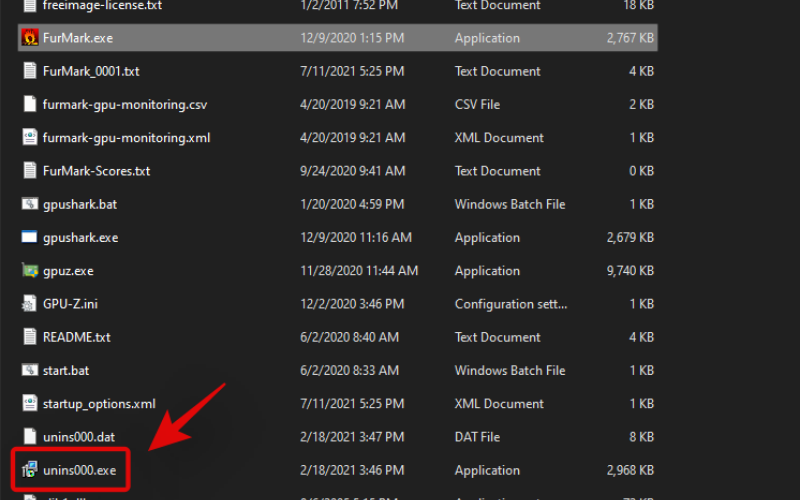Click the size 2,968 KB
Screen dimensions: 800x500
tap(630, 470)
